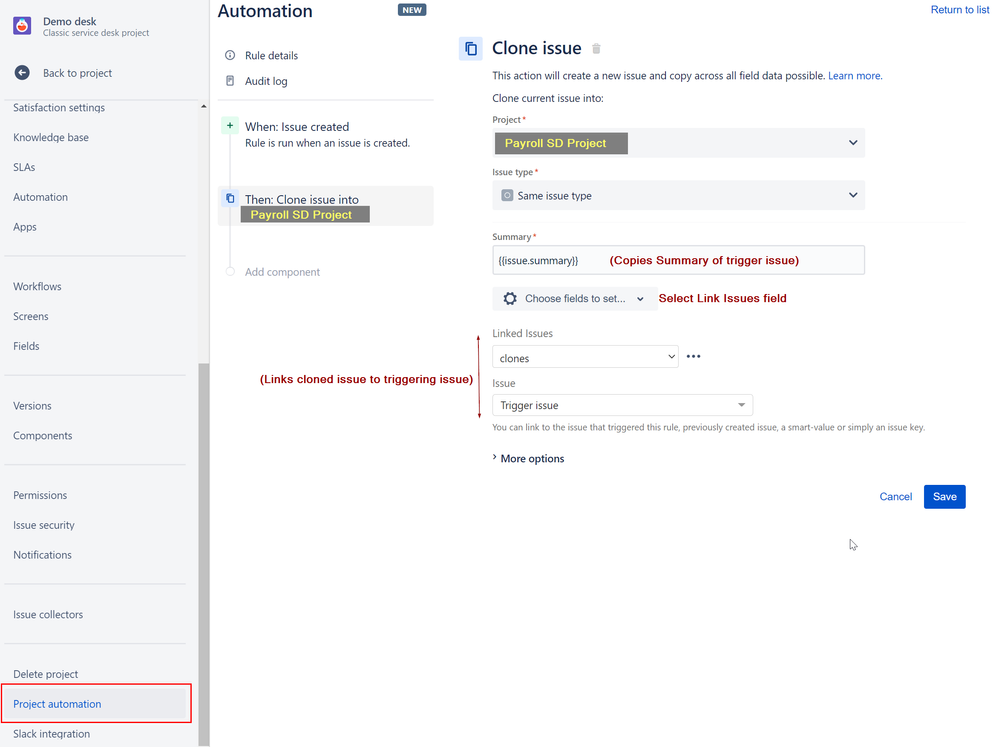Image resolution: width=999 pixels, height=747 pixels.
Task: Open the Linked Issues clones dropdown
Action: click(x=585, y=357)
